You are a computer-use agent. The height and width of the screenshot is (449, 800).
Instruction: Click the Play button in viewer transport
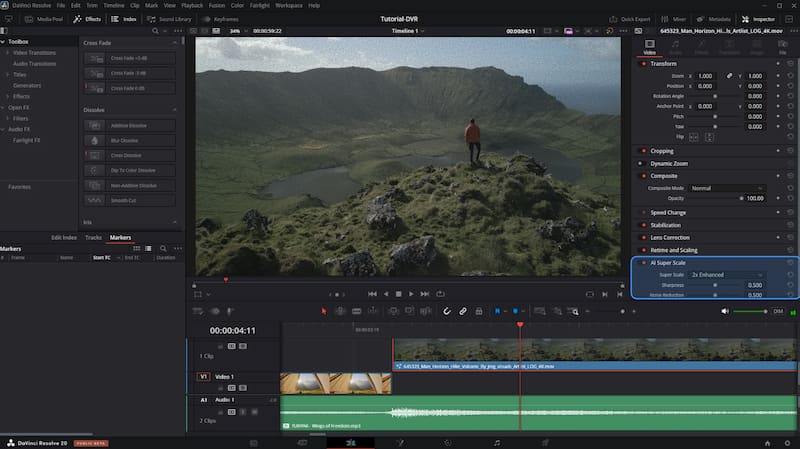(x=411, y=294)
